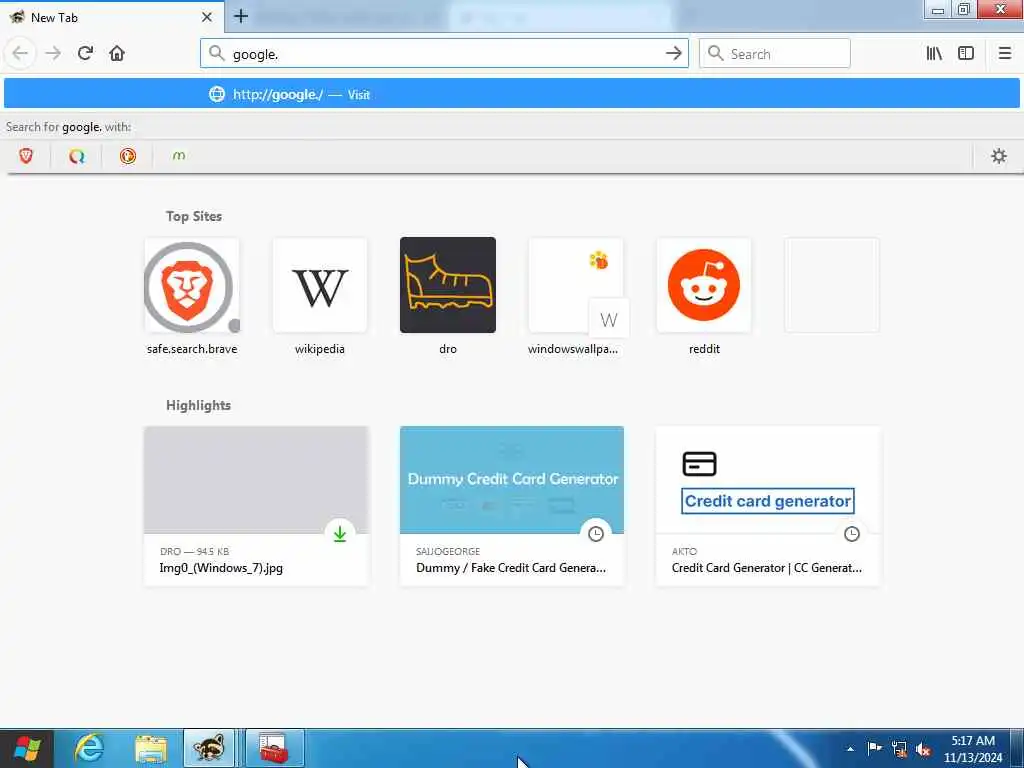Image resolution: width=1024 pixels, height=768 pixels.
Task: Reload the page with the refresh icon
Action: [85, 54]
